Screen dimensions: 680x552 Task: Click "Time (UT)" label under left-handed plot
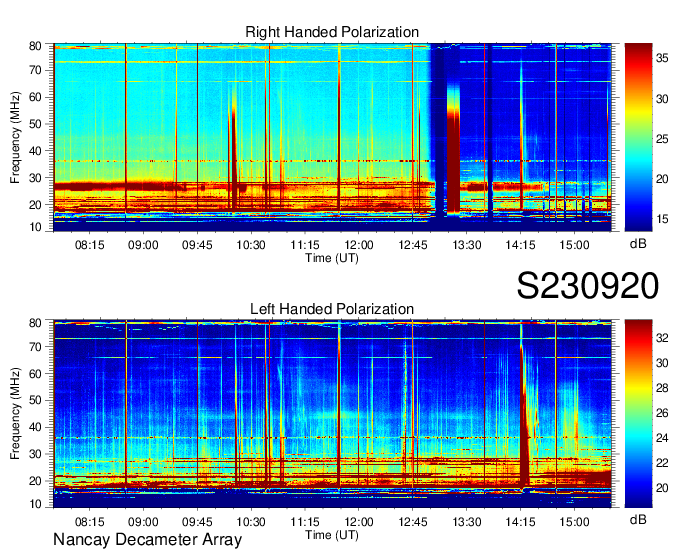pyautogui.click(x=332, y=535)
